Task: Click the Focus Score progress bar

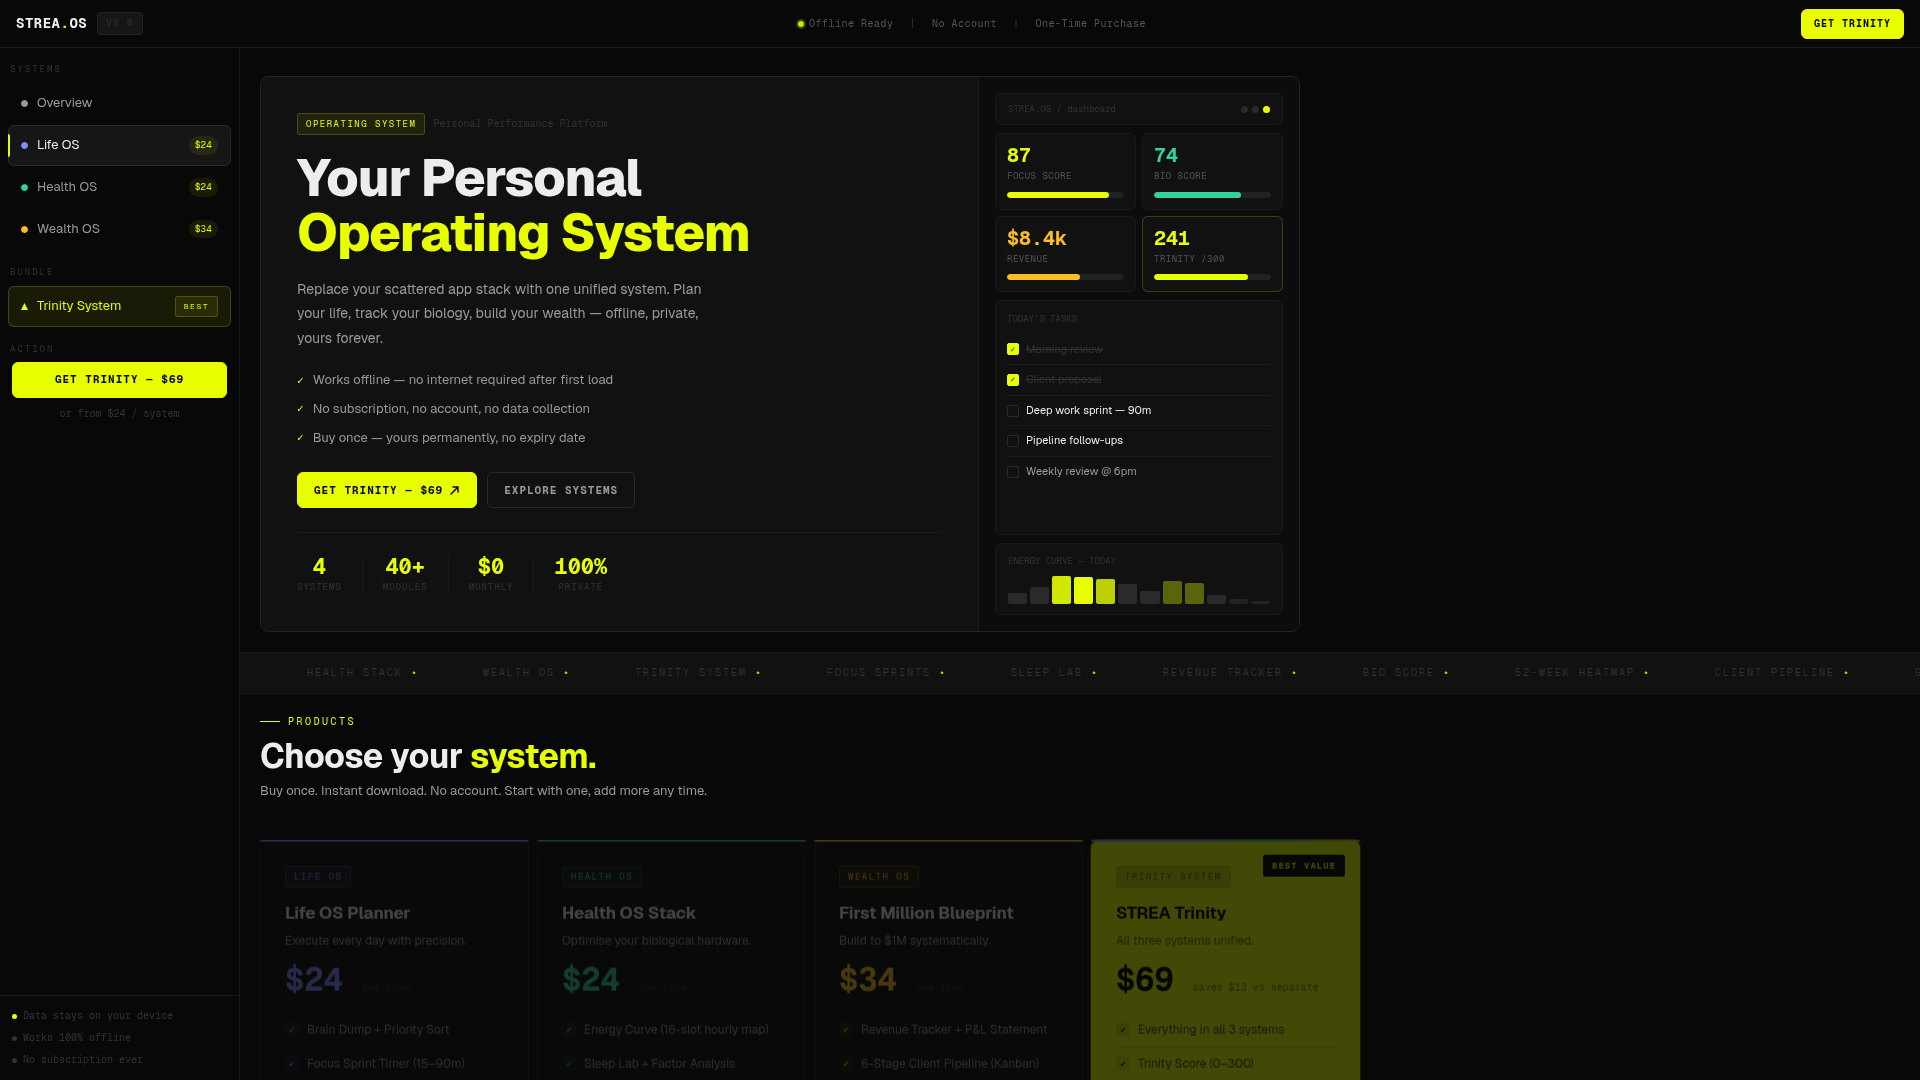Action: tap(1065, 195)
